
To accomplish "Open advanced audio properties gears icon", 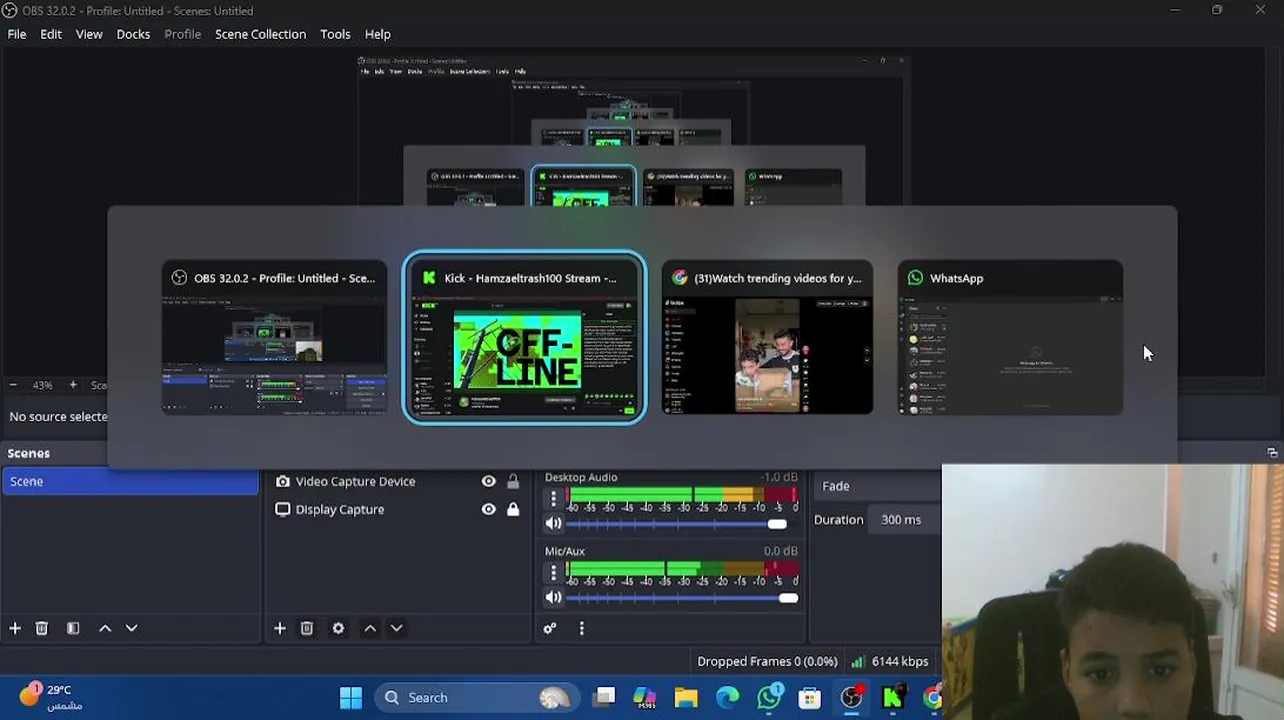I will click(x=550, y=628).
